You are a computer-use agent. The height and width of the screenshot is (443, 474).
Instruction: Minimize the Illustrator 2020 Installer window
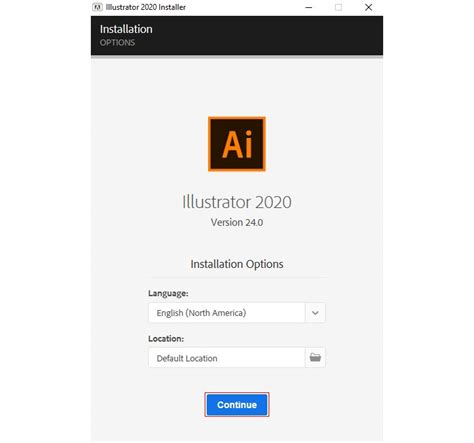click(x=309, y=7)
